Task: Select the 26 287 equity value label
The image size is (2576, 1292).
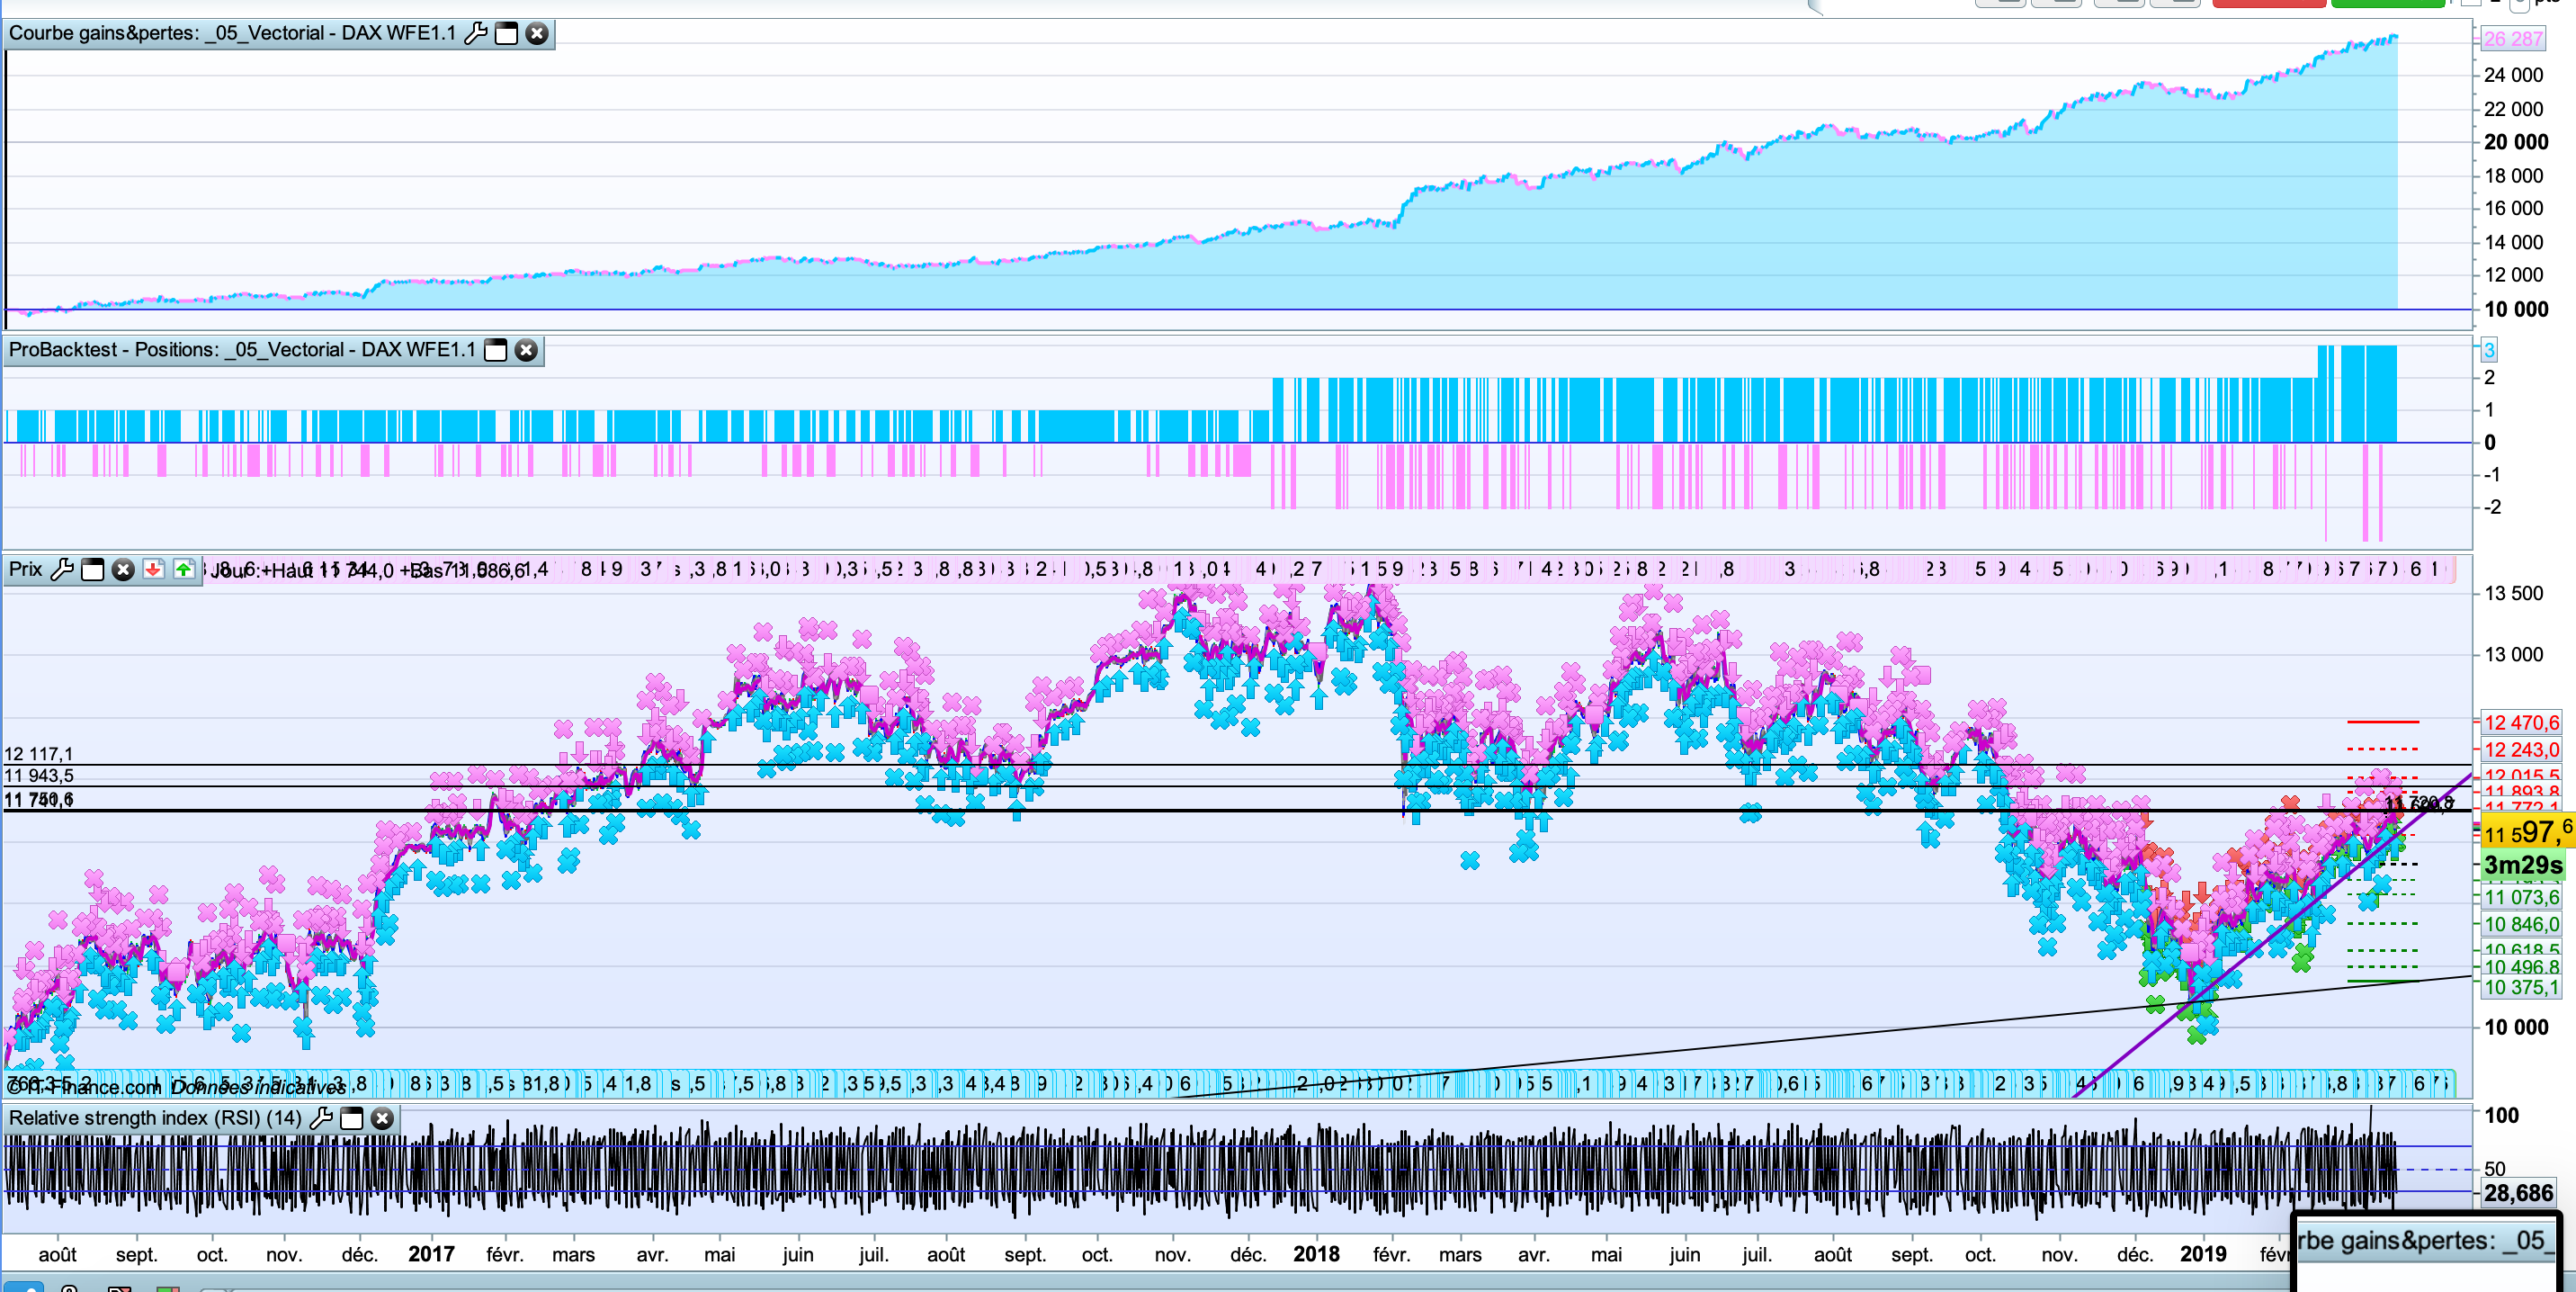Action: pos(2512,39)
